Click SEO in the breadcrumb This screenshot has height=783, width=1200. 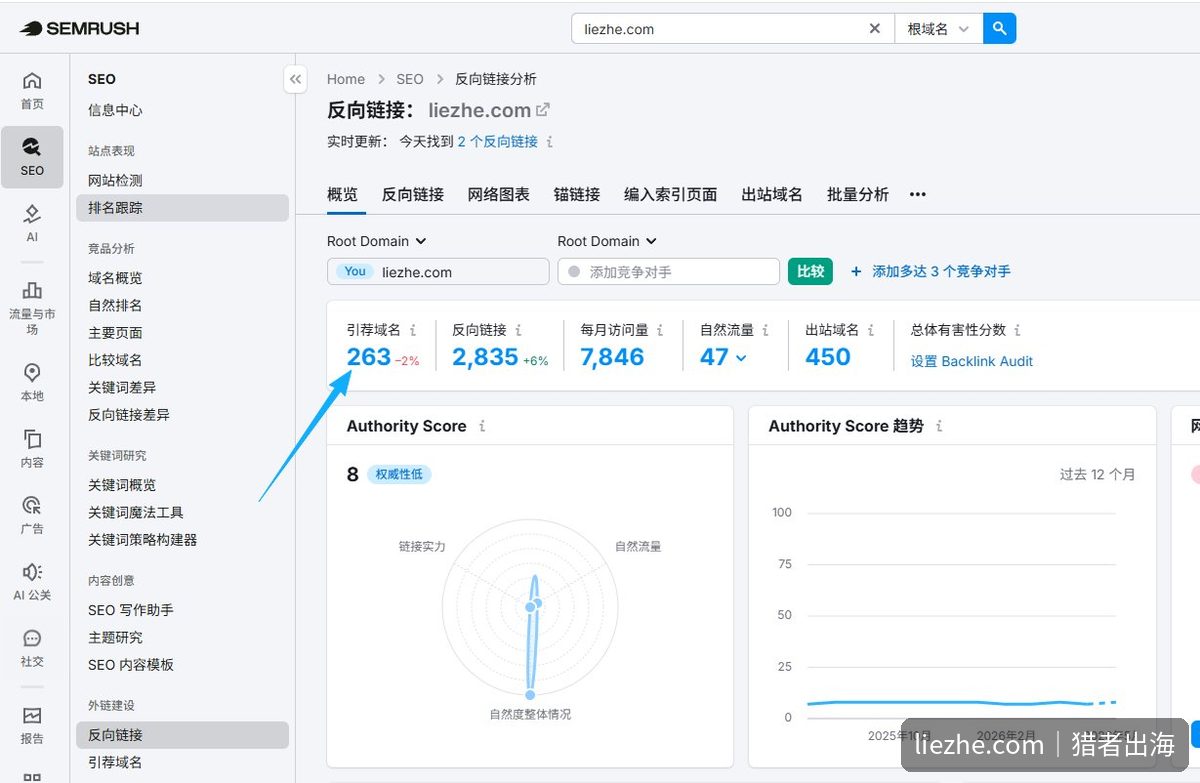click(x=410, y=79)
